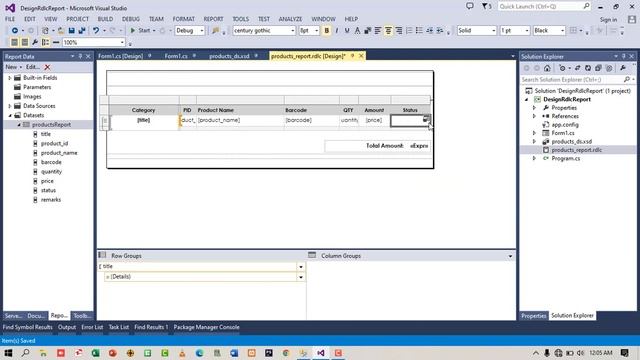Screen dimensions: 640x360
Task: Click Collapse All icon in Solution Explorer
Action: tap(598, 68)
